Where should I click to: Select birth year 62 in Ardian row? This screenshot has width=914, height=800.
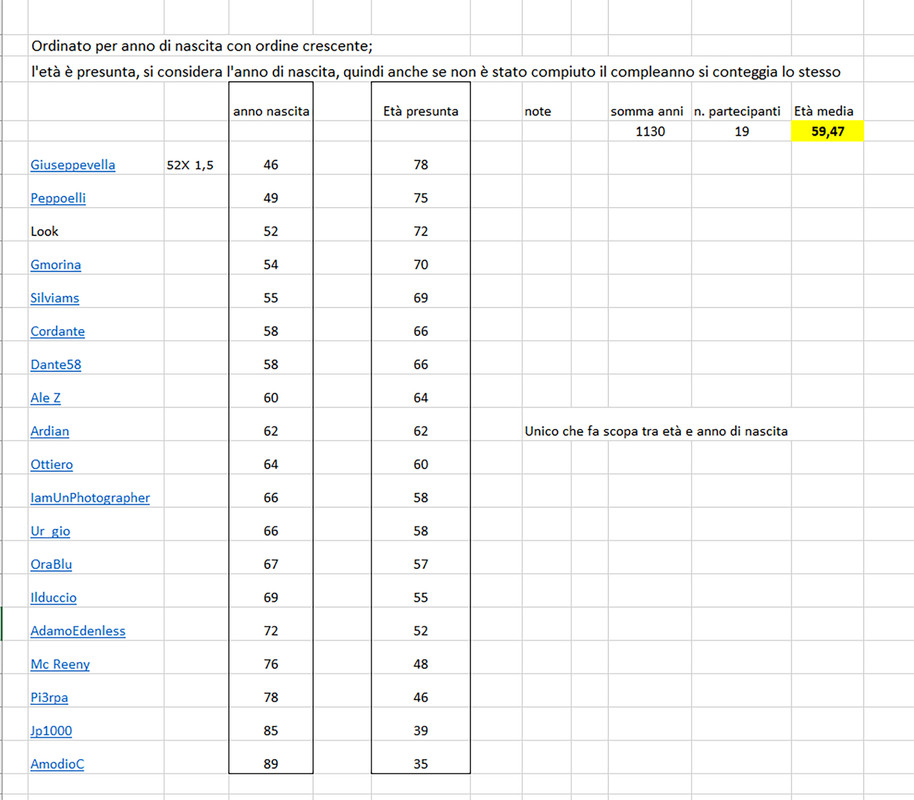pyautogui.click(x=270, y=431)
